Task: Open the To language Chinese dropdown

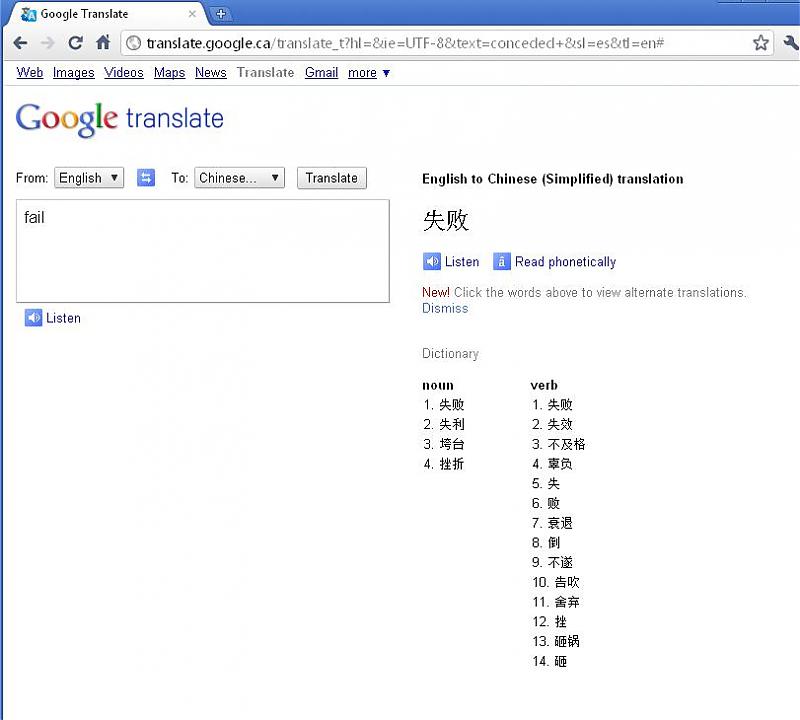Action: coord(239,178)
